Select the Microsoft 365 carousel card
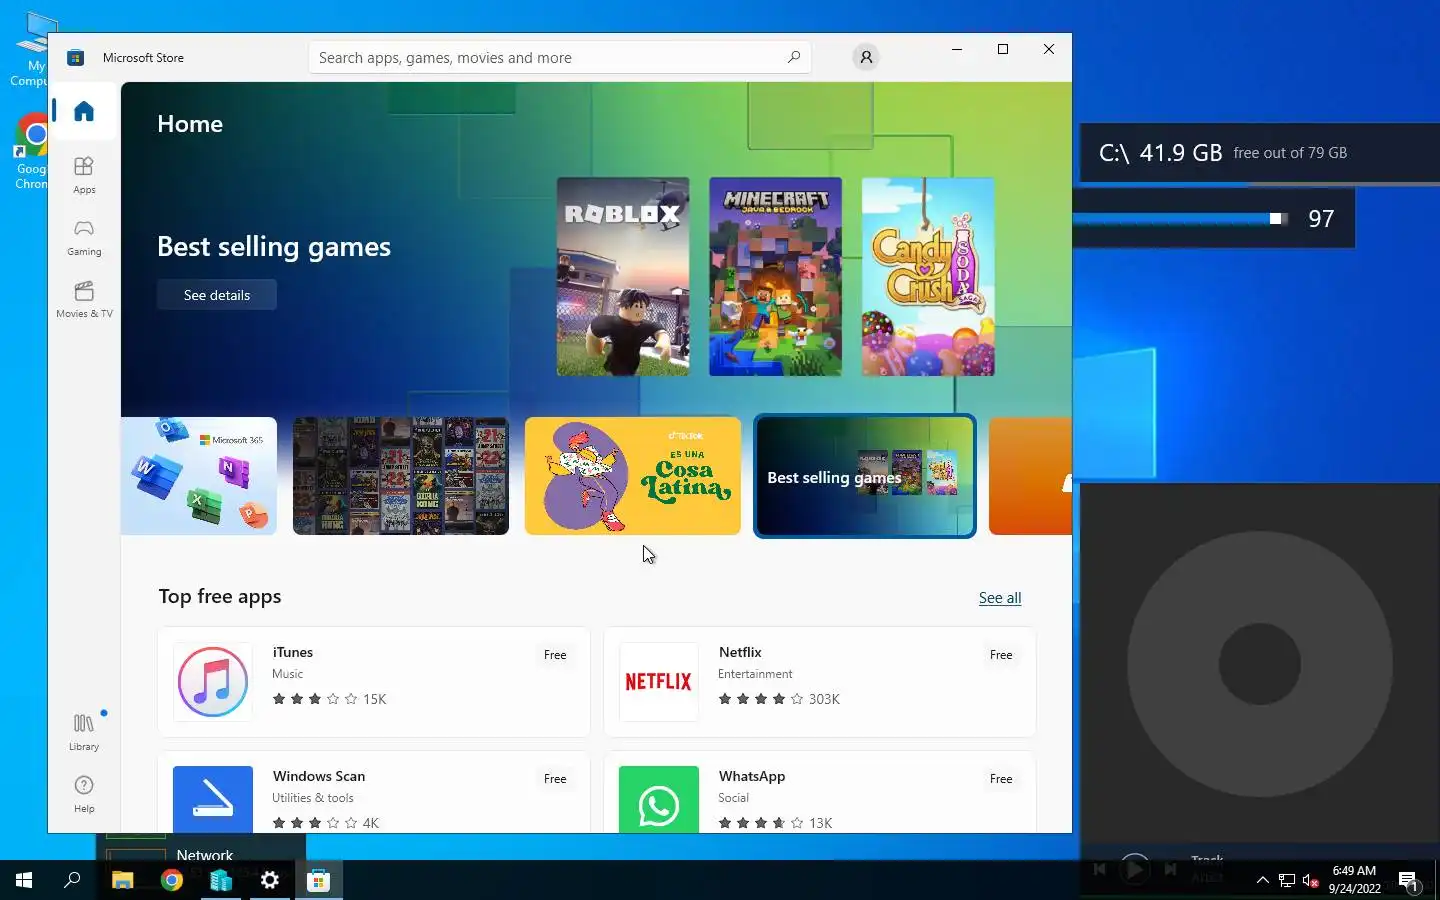The height and width of the screenshot is (900, 1440). point(199,476)
